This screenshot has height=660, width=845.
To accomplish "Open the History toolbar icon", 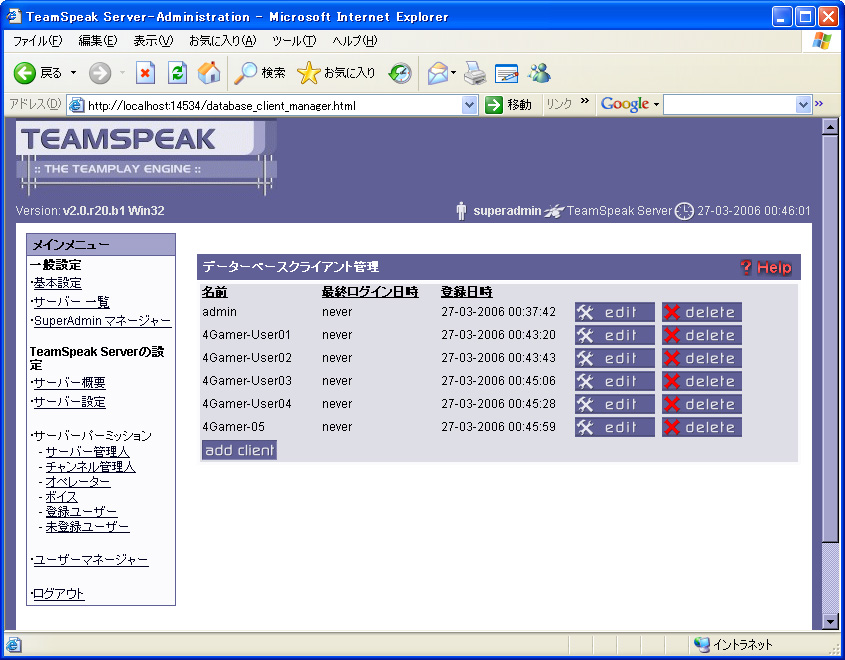I will click(x=400, y=73).
